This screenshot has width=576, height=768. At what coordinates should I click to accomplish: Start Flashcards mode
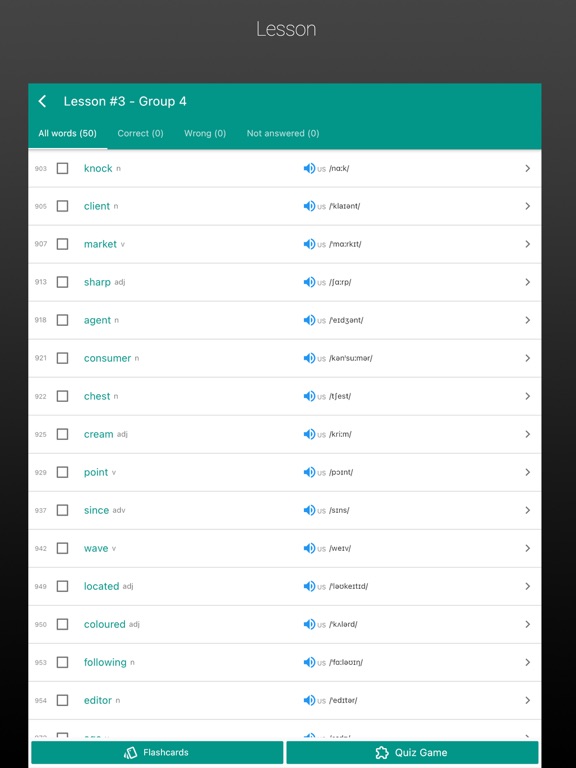point(157,752)
